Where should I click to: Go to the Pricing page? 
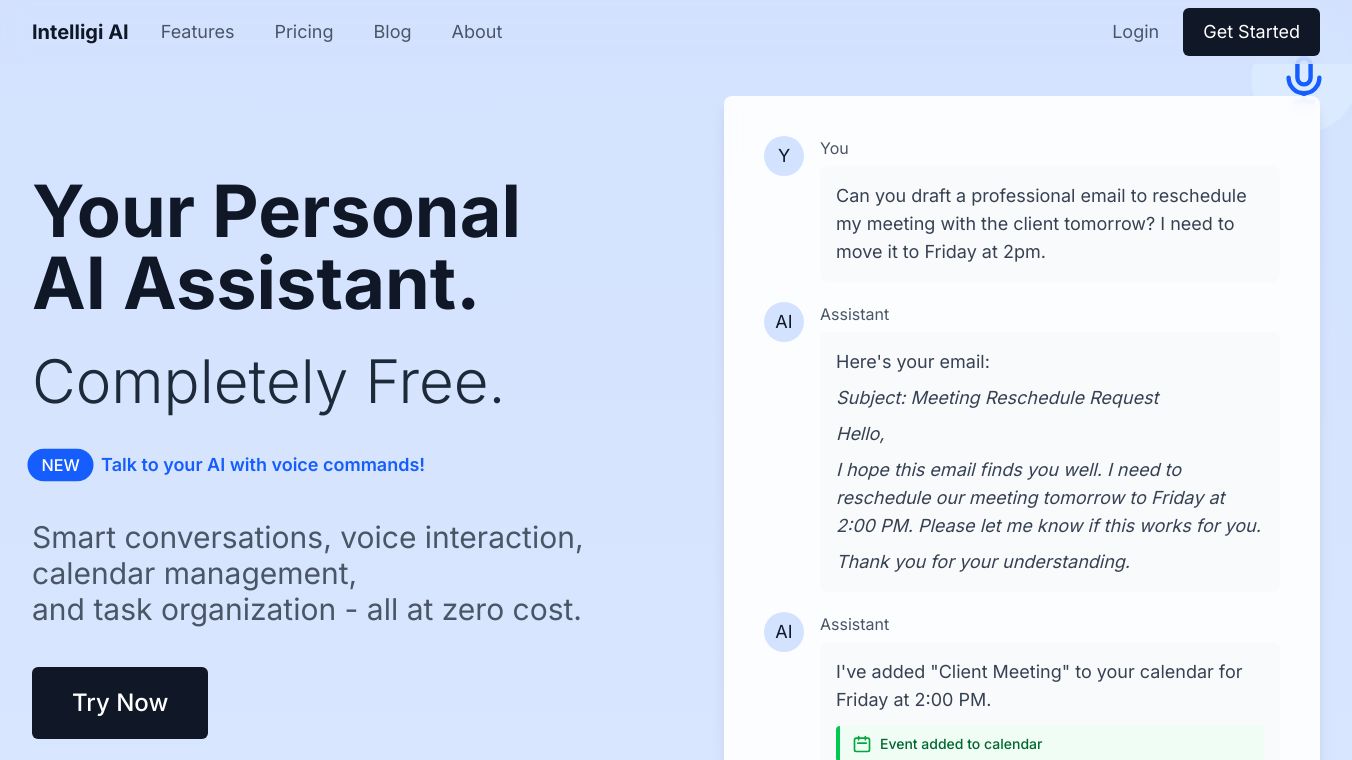304,32
